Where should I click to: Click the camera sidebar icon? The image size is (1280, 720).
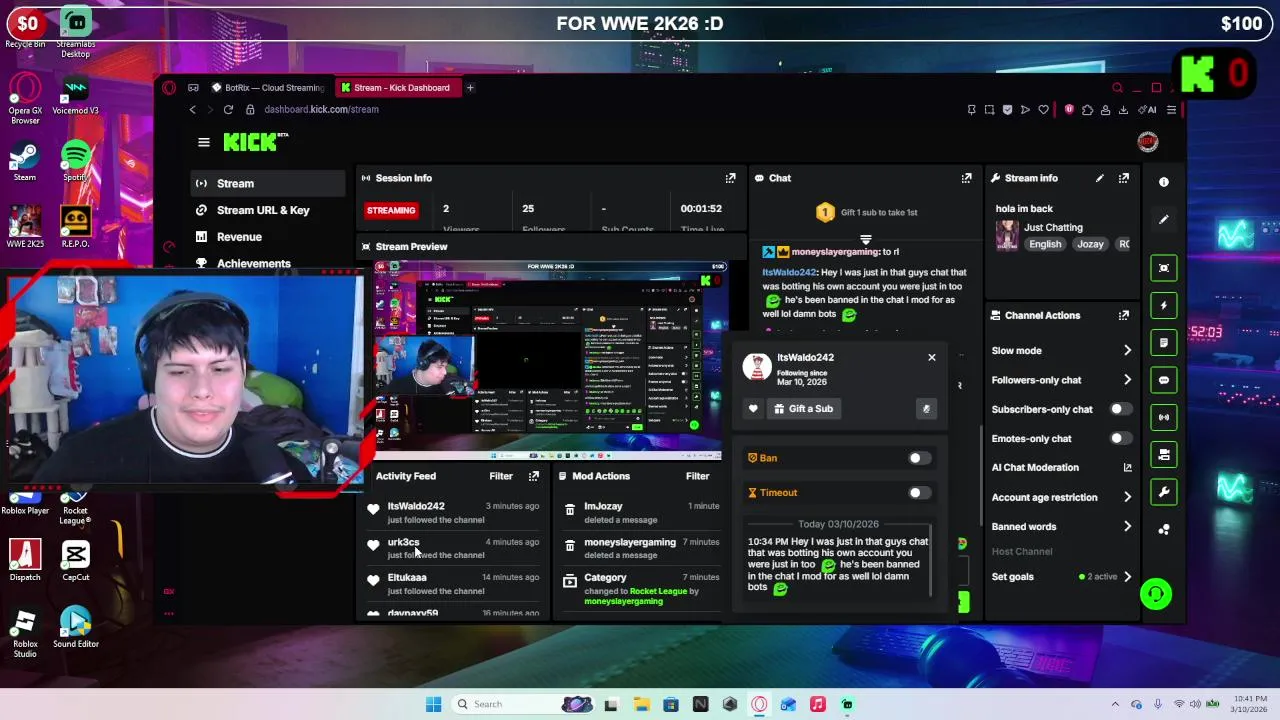(1163, 454)
